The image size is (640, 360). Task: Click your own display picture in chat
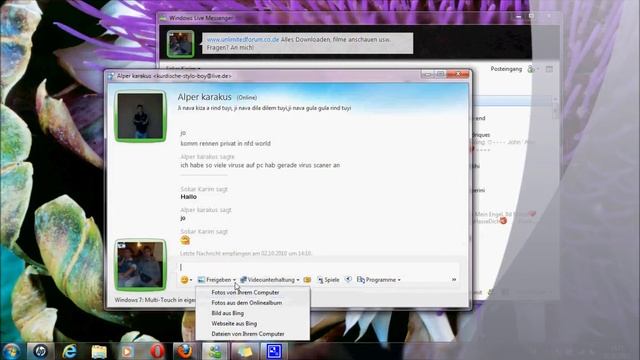click(140, 265)
